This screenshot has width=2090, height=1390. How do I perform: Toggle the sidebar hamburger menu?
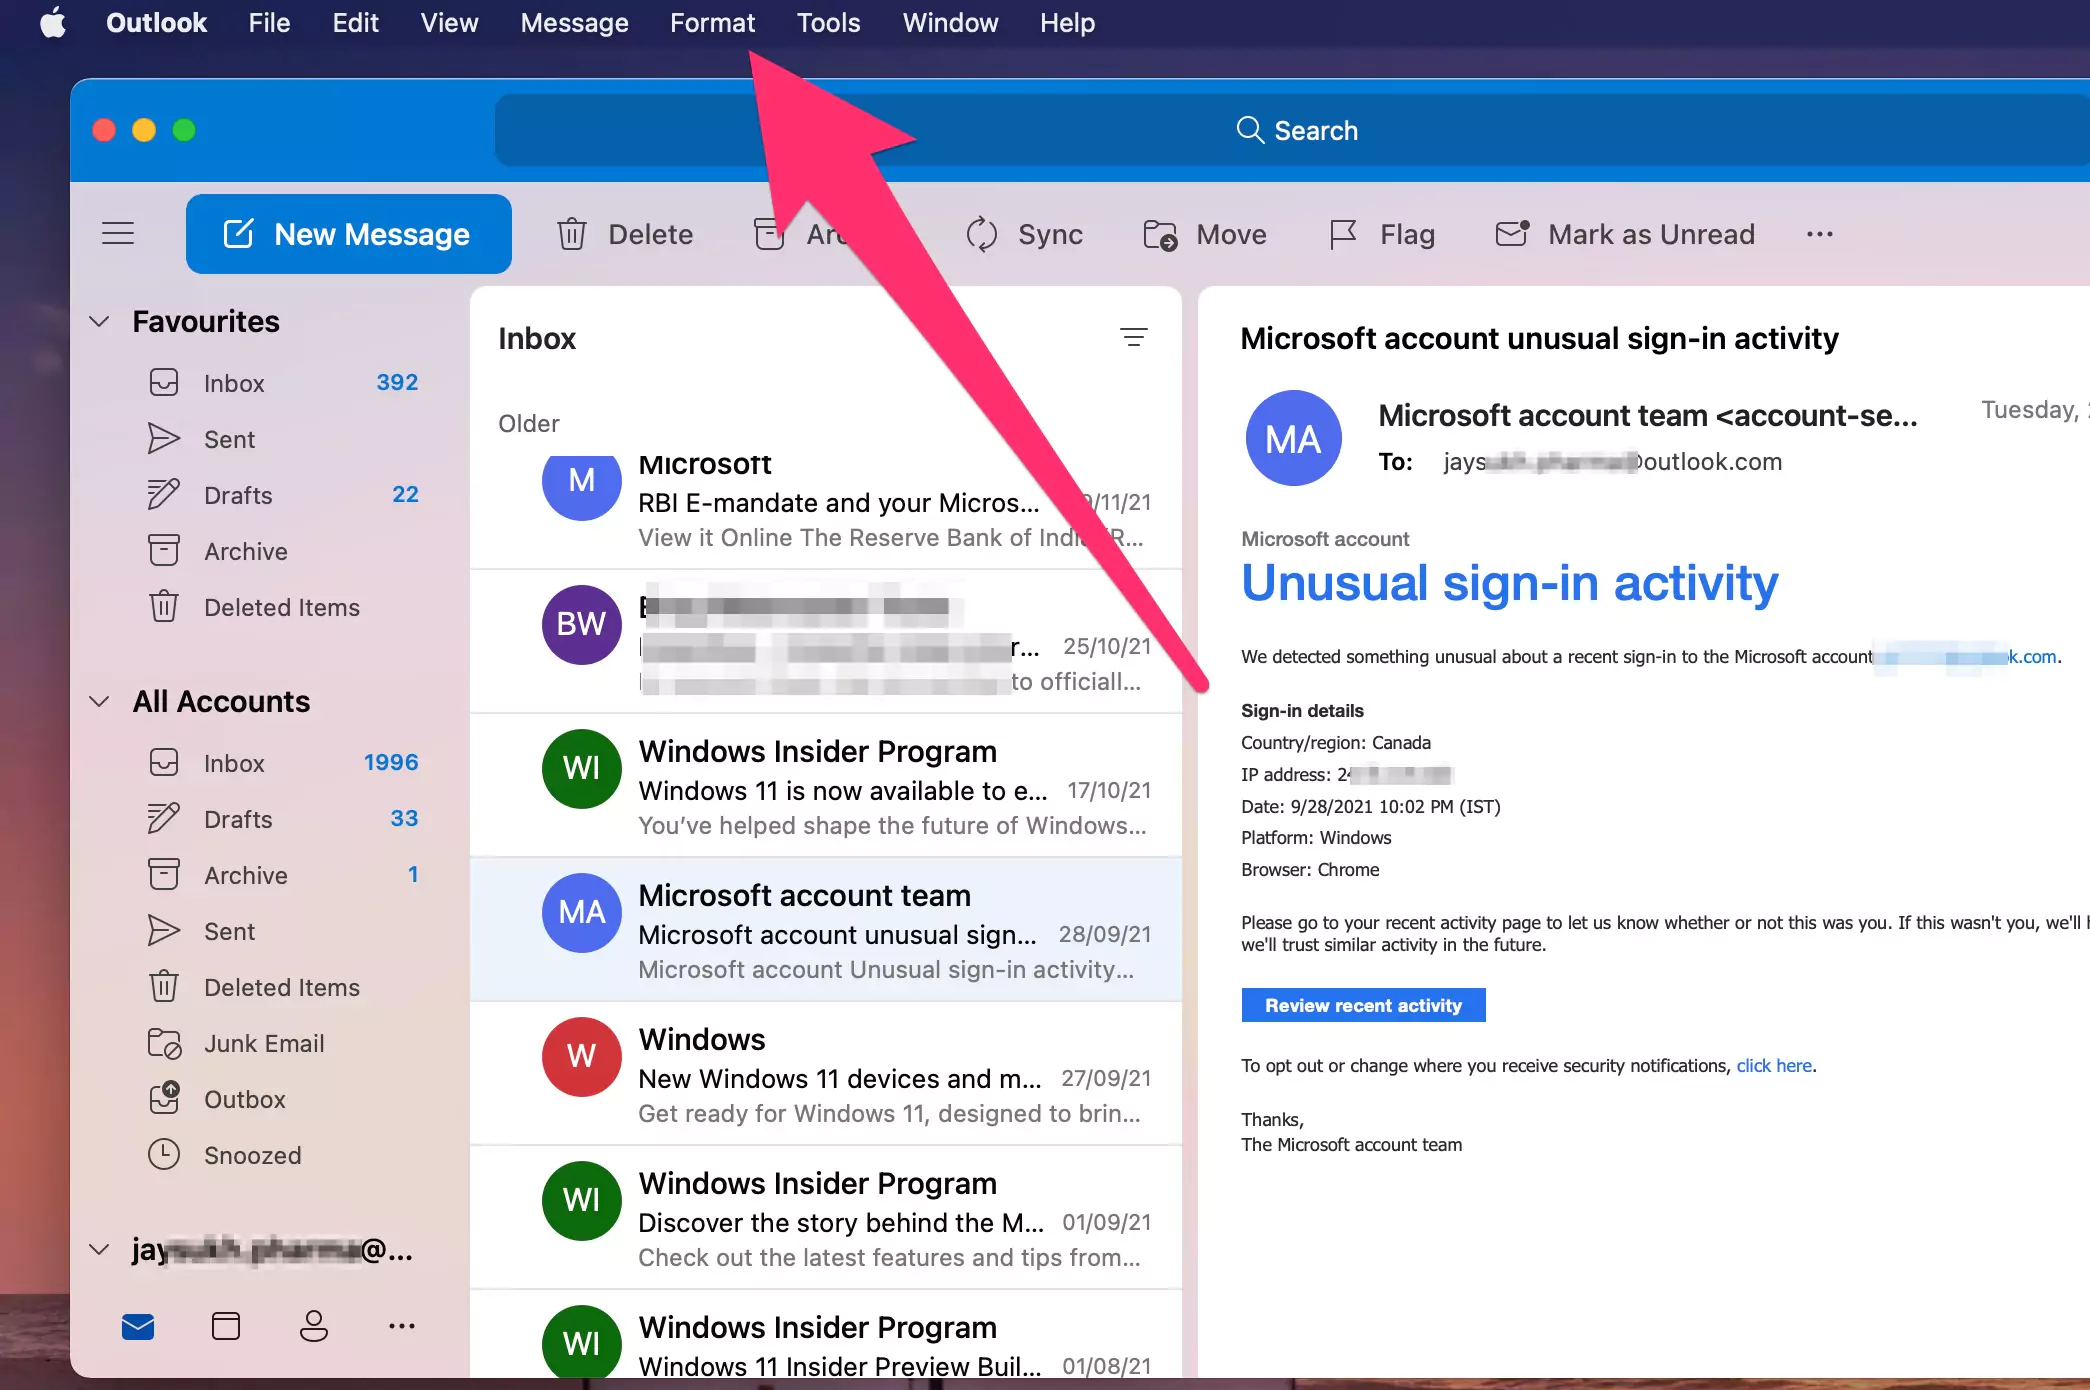(118, 233)
